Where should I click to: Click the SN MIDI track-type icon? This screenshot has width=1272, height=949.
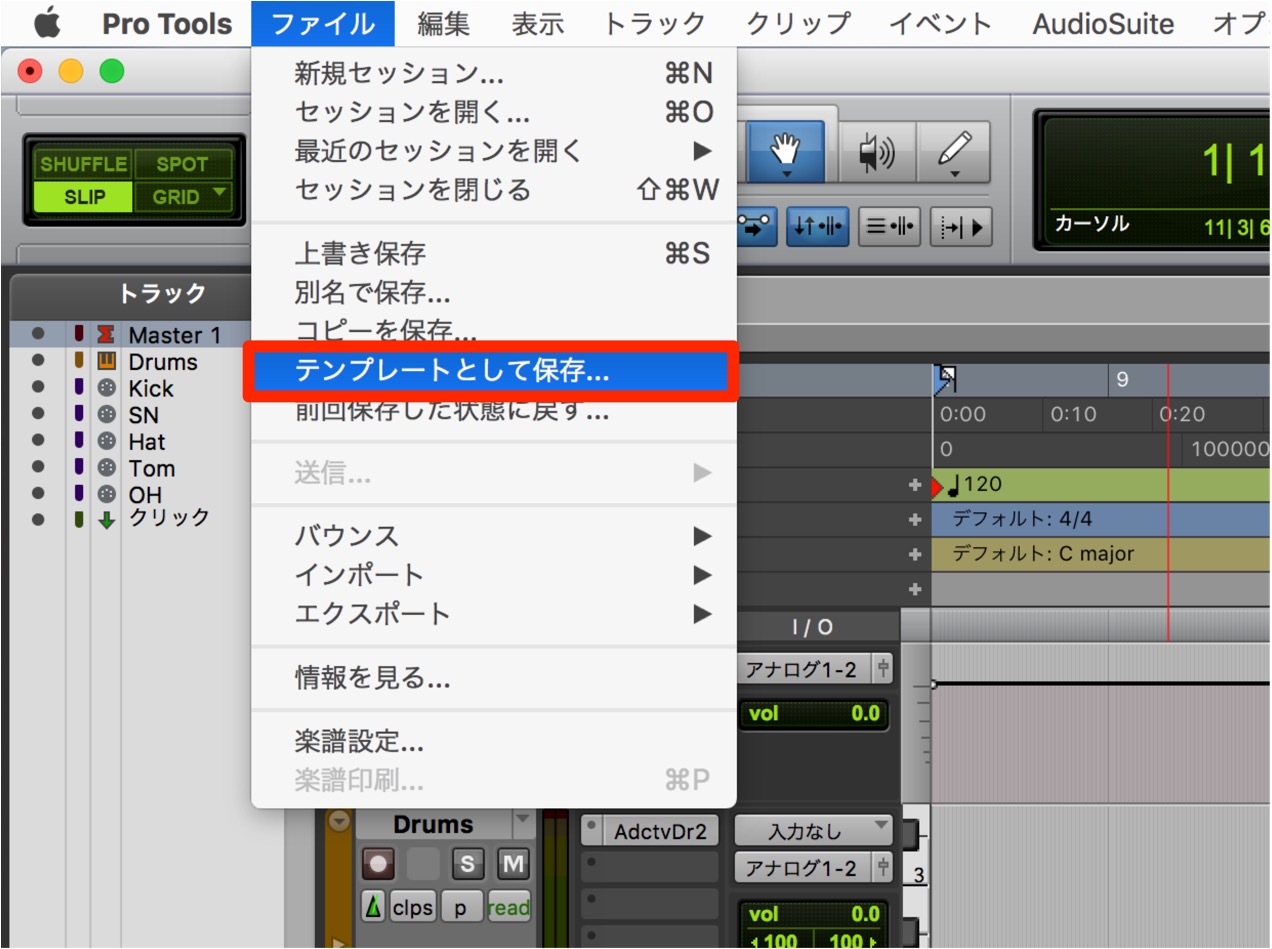coord(106,415)
